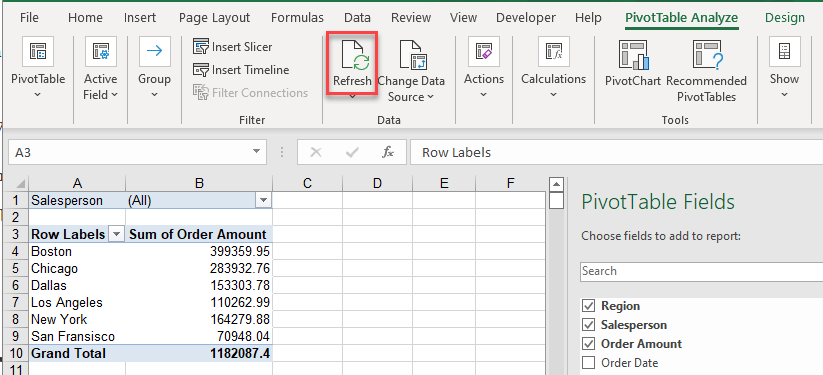Click the Insert Timeline icon

pos(201,70)
